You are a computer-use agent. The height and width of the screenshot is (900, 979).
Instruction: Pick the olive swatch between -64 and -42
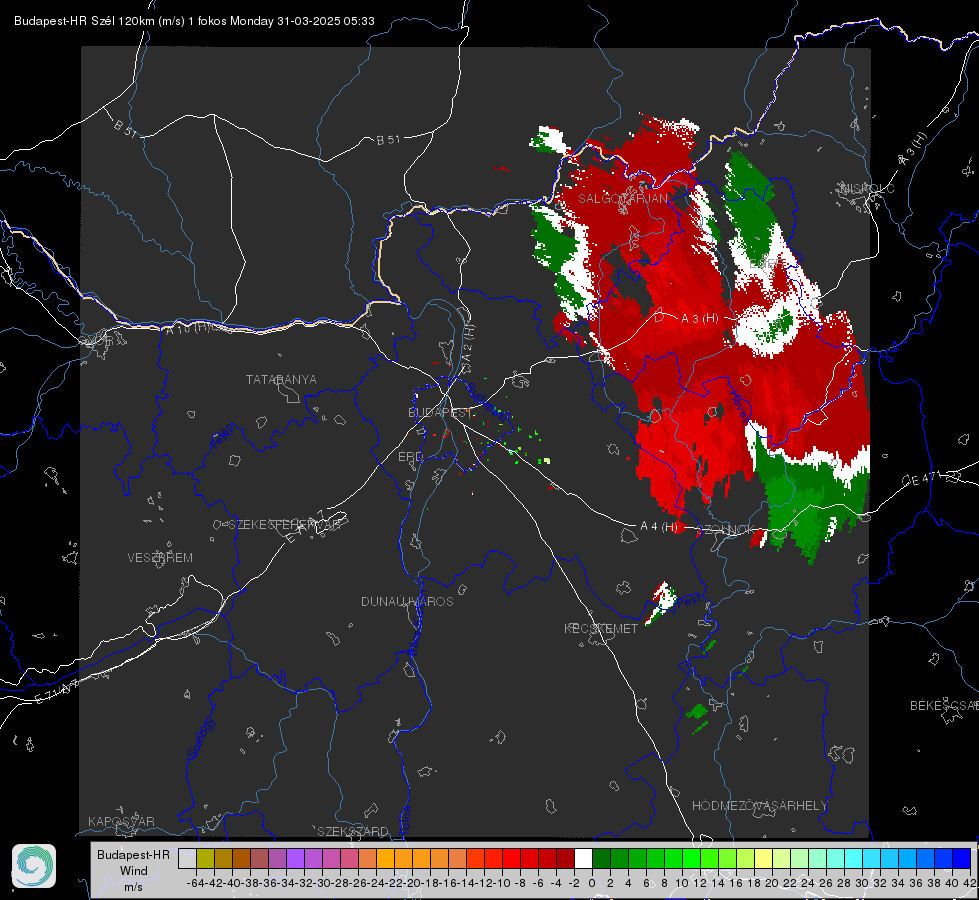click(x=205, y=858)
